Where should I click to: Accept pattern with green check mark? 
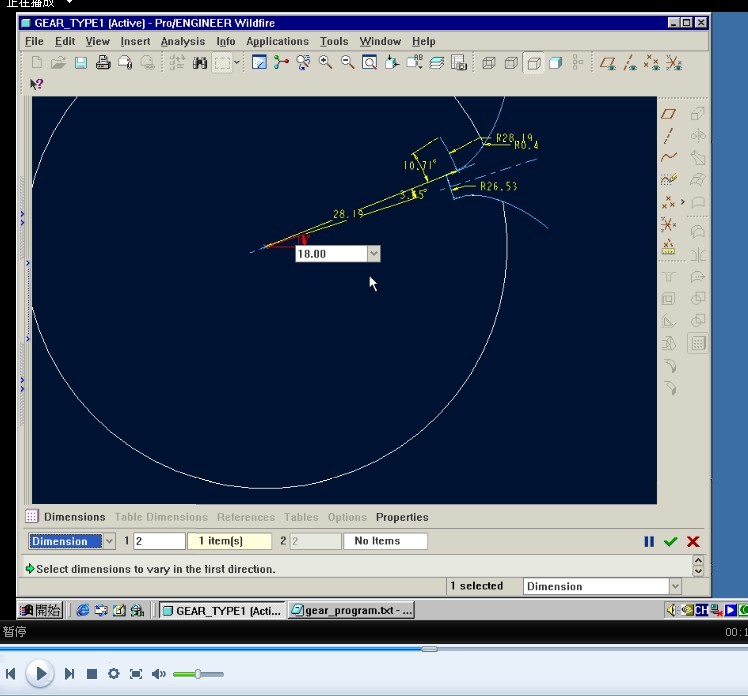click(x=670, y=541)
